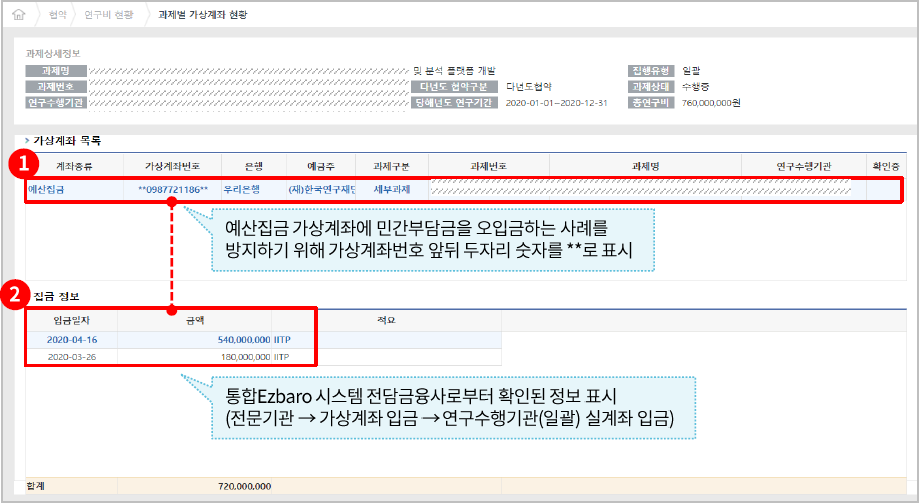The width and height of the screenshot is (920, 503).
Task: Click the 과제명 label in detail info
Action: click(56, 71)
